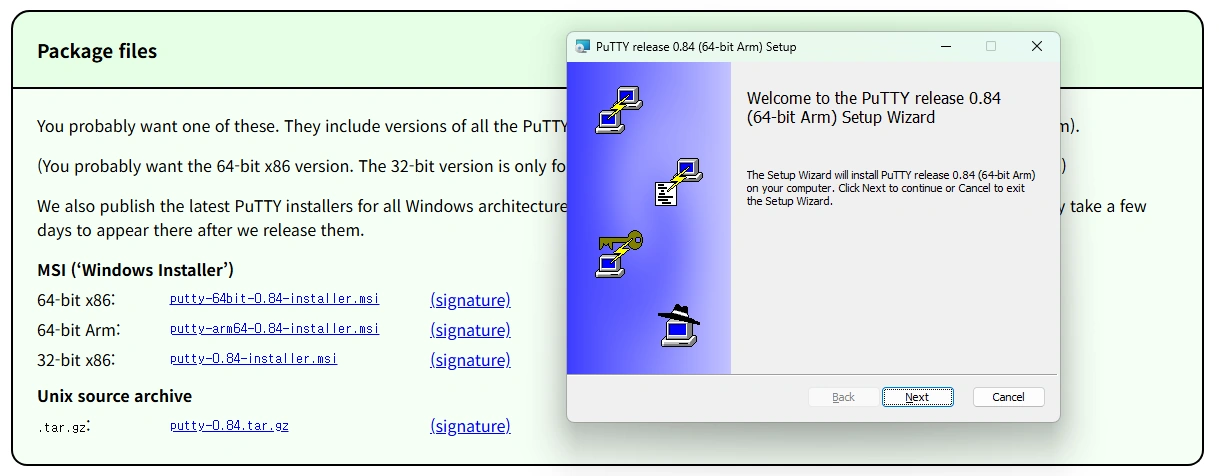Click the '32-bit x86:' label

(x=76, y=360)
